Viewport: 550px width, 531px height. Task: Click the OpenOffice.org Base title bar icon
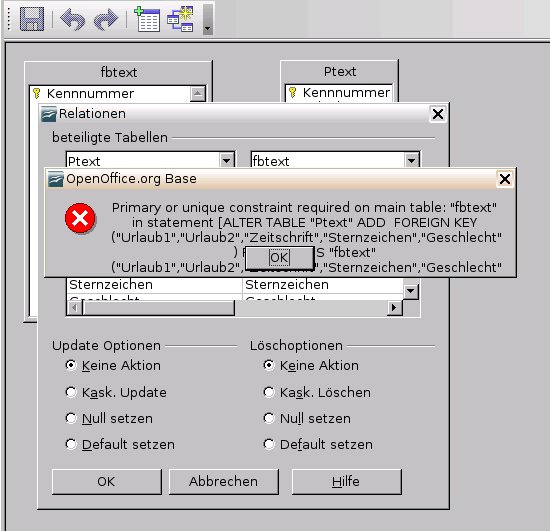coord(55,179)
